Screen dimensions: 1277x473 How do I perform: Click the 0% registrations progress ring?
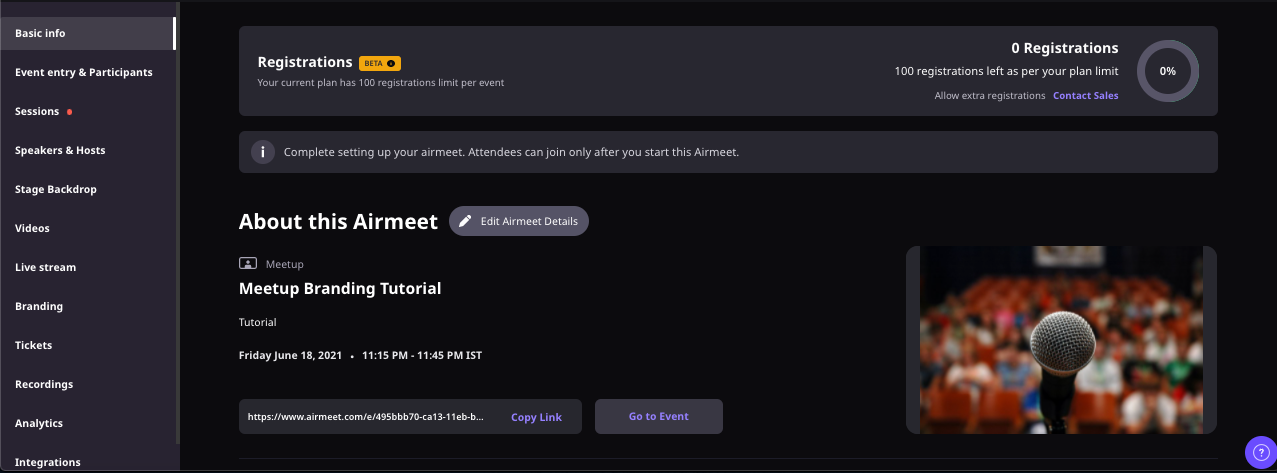(1168, 71)
